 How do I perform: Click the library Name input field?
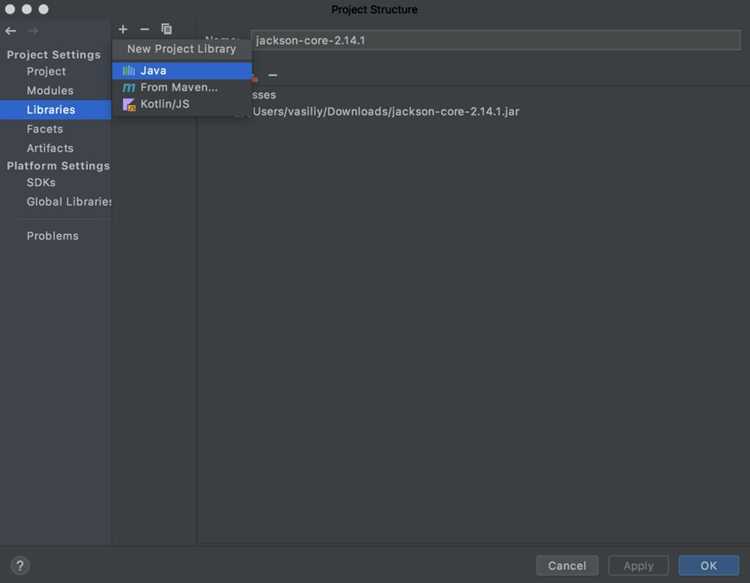pos(496,40)
